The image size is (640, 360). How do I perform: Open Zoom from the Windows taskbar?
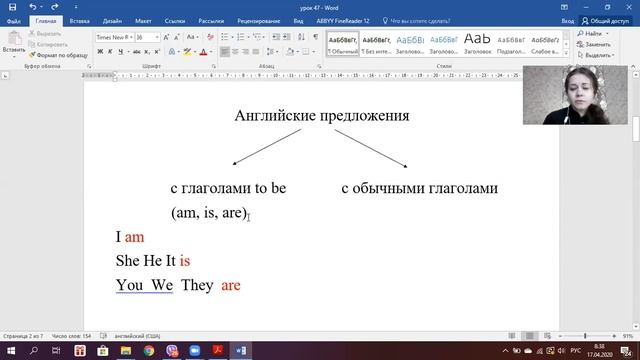tap(195, 351)
